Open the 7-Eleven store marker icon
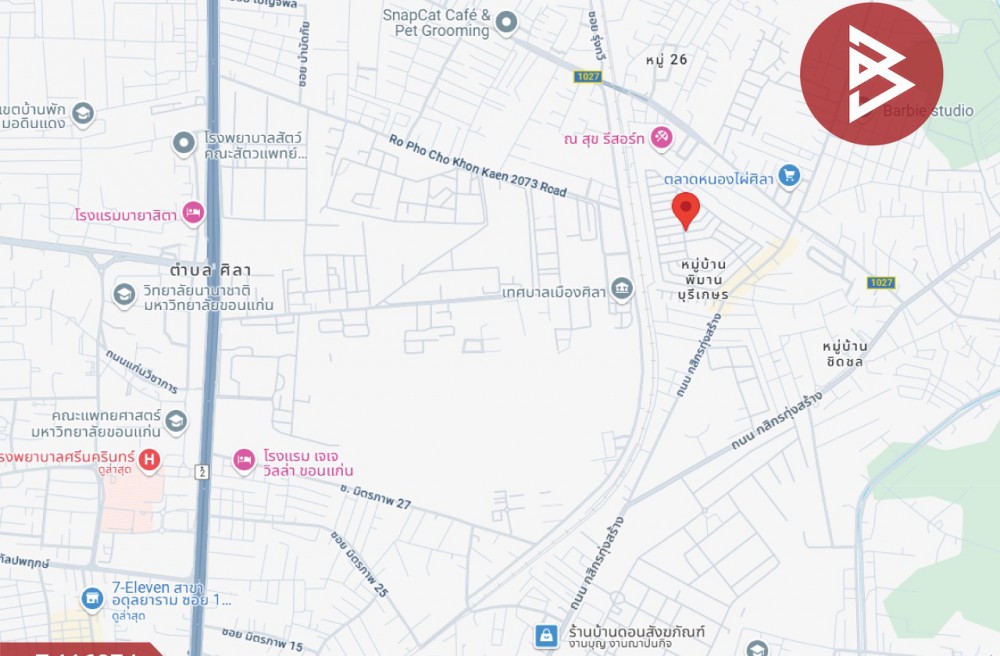 pyautogui.click(x=92, y=599)
